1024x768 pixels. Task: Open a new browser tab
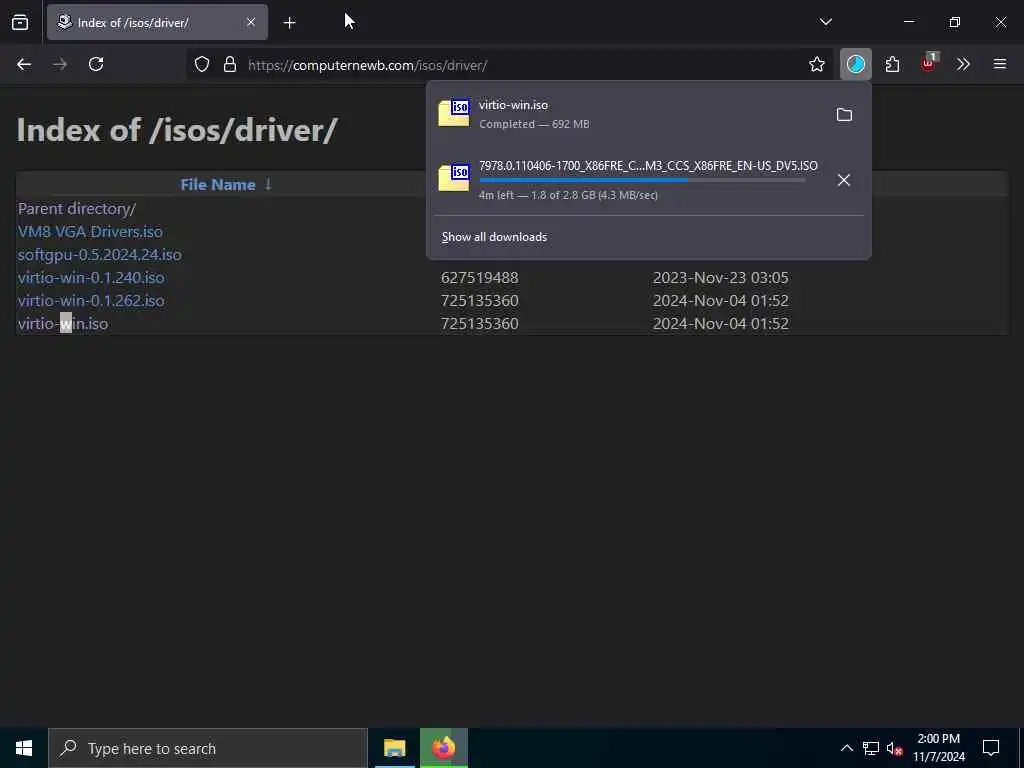(x=289, y=23)
